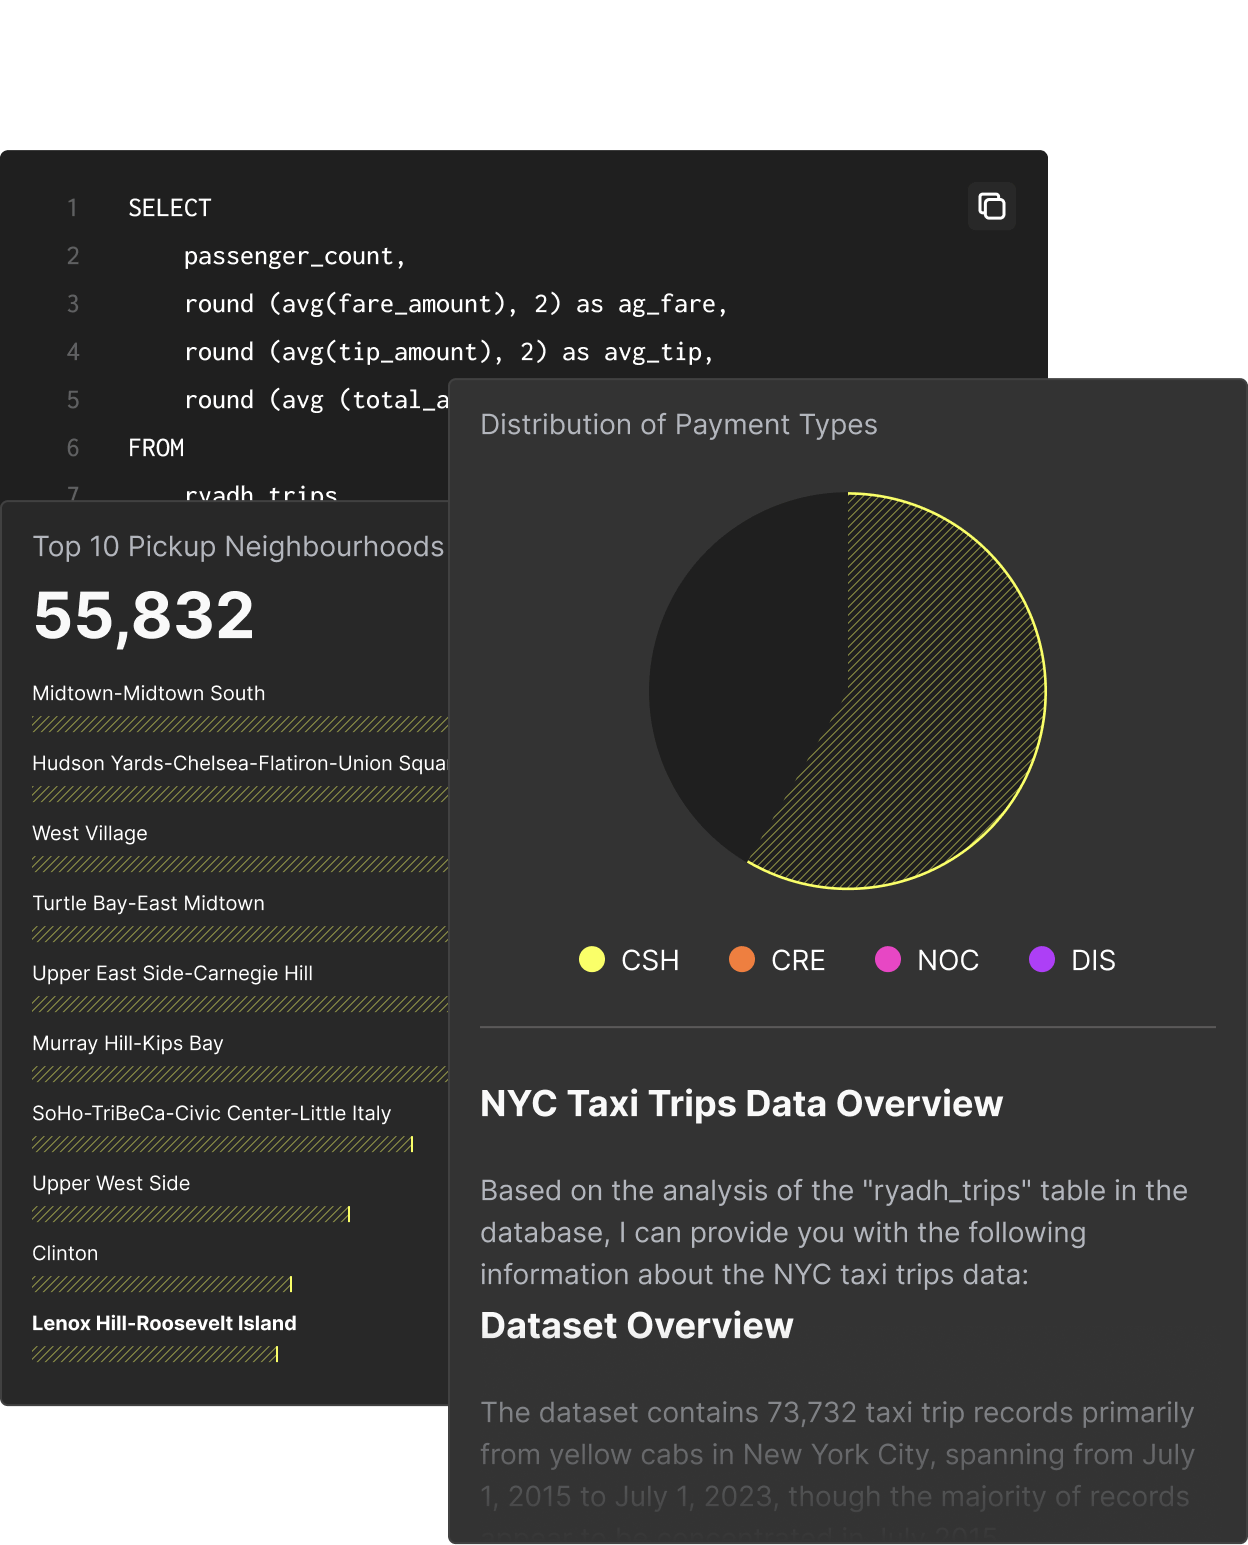Viewport: 1248px width, 1545px height.
Task: Click the NOC legend label
Action: tap(948, 961)
